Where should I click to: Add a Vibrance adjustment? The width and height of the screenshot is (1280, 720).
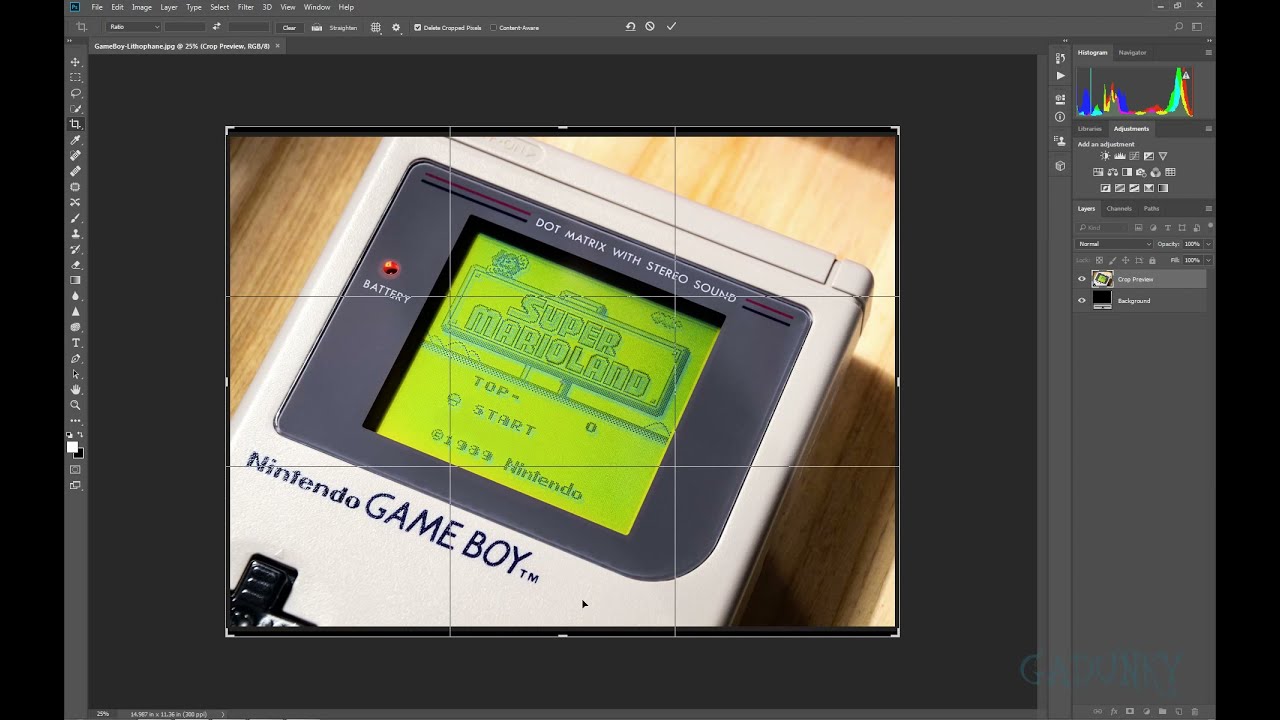point(1163,156)
